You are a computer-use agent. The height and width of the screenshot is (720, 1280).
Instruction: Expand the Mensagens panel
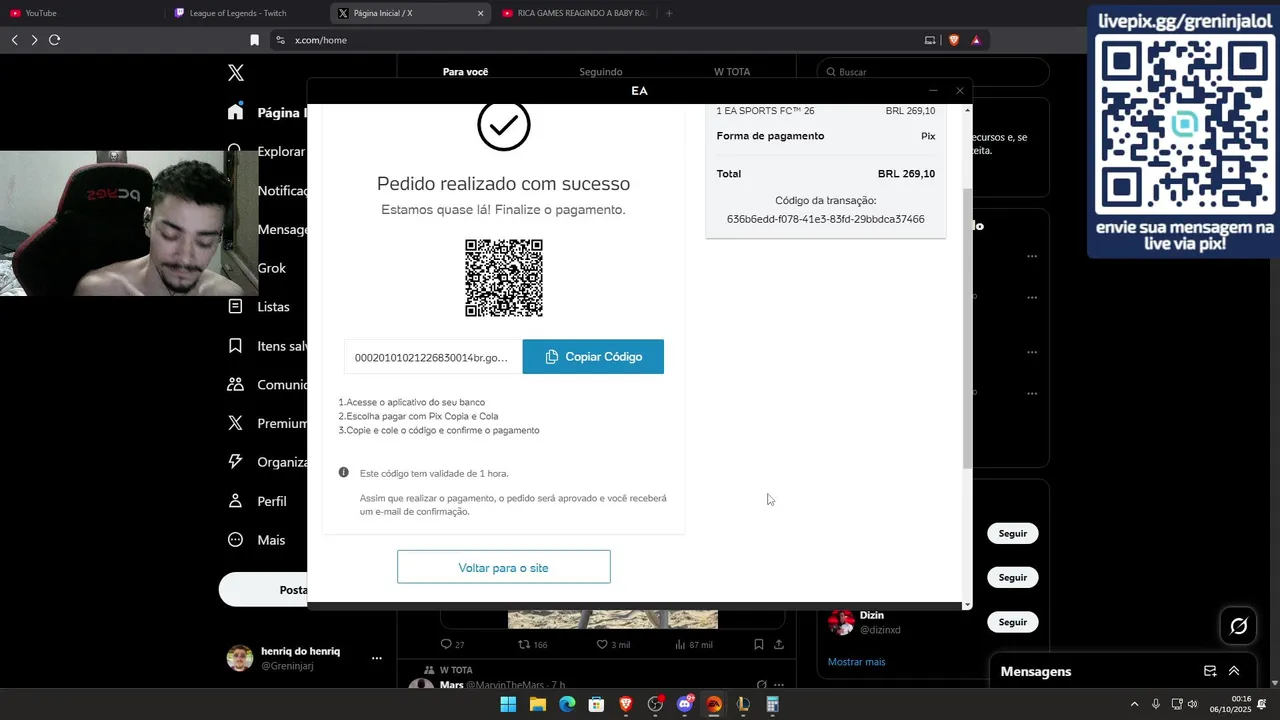[x=1234, y=671]
